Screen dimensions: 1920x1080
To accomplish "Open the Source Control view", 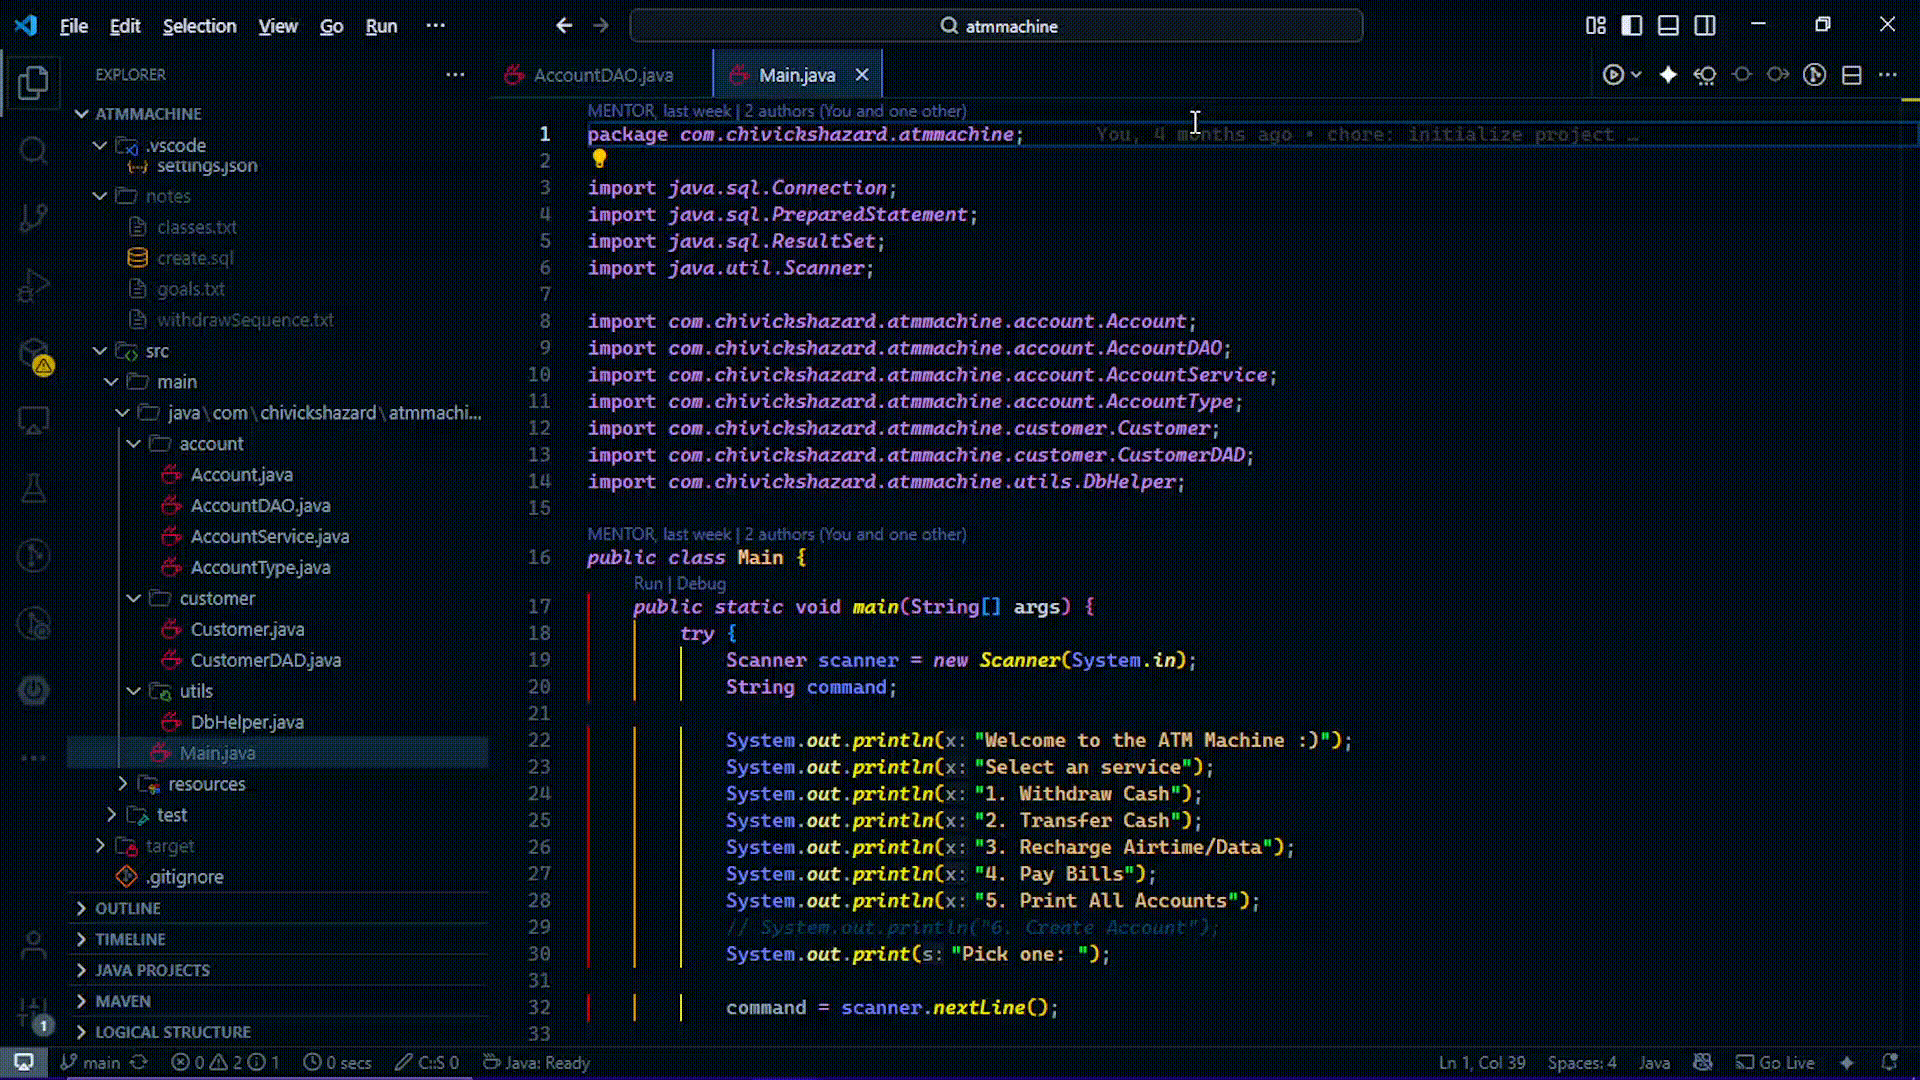I will tap(33, 218).
